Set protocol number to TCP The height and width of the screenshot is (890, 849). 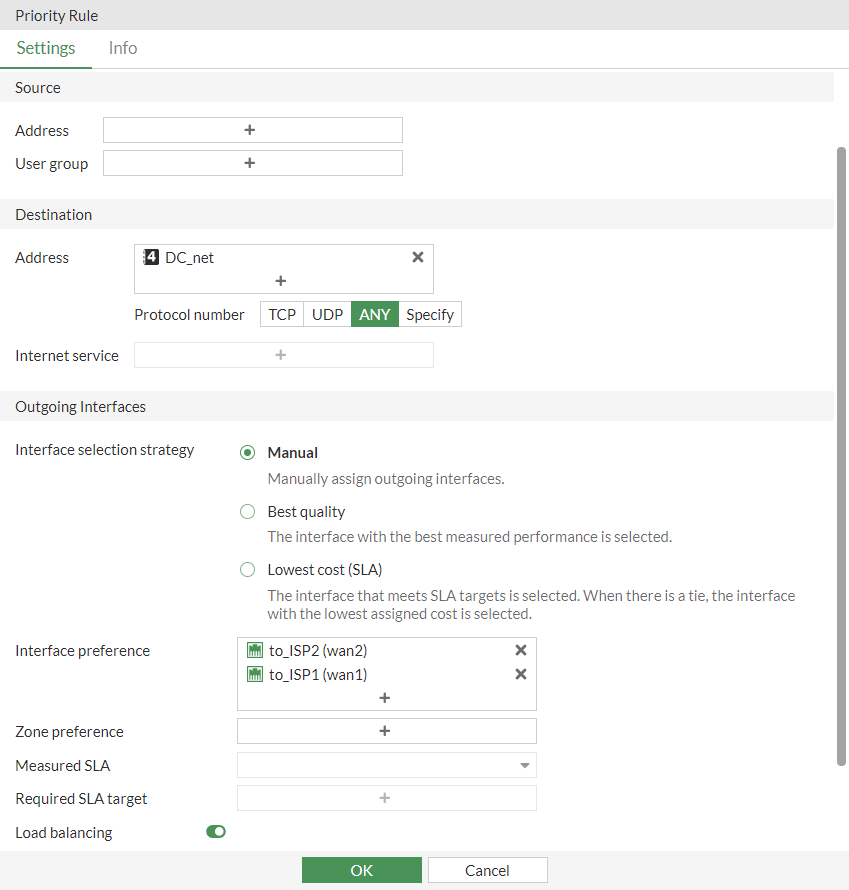282,314
